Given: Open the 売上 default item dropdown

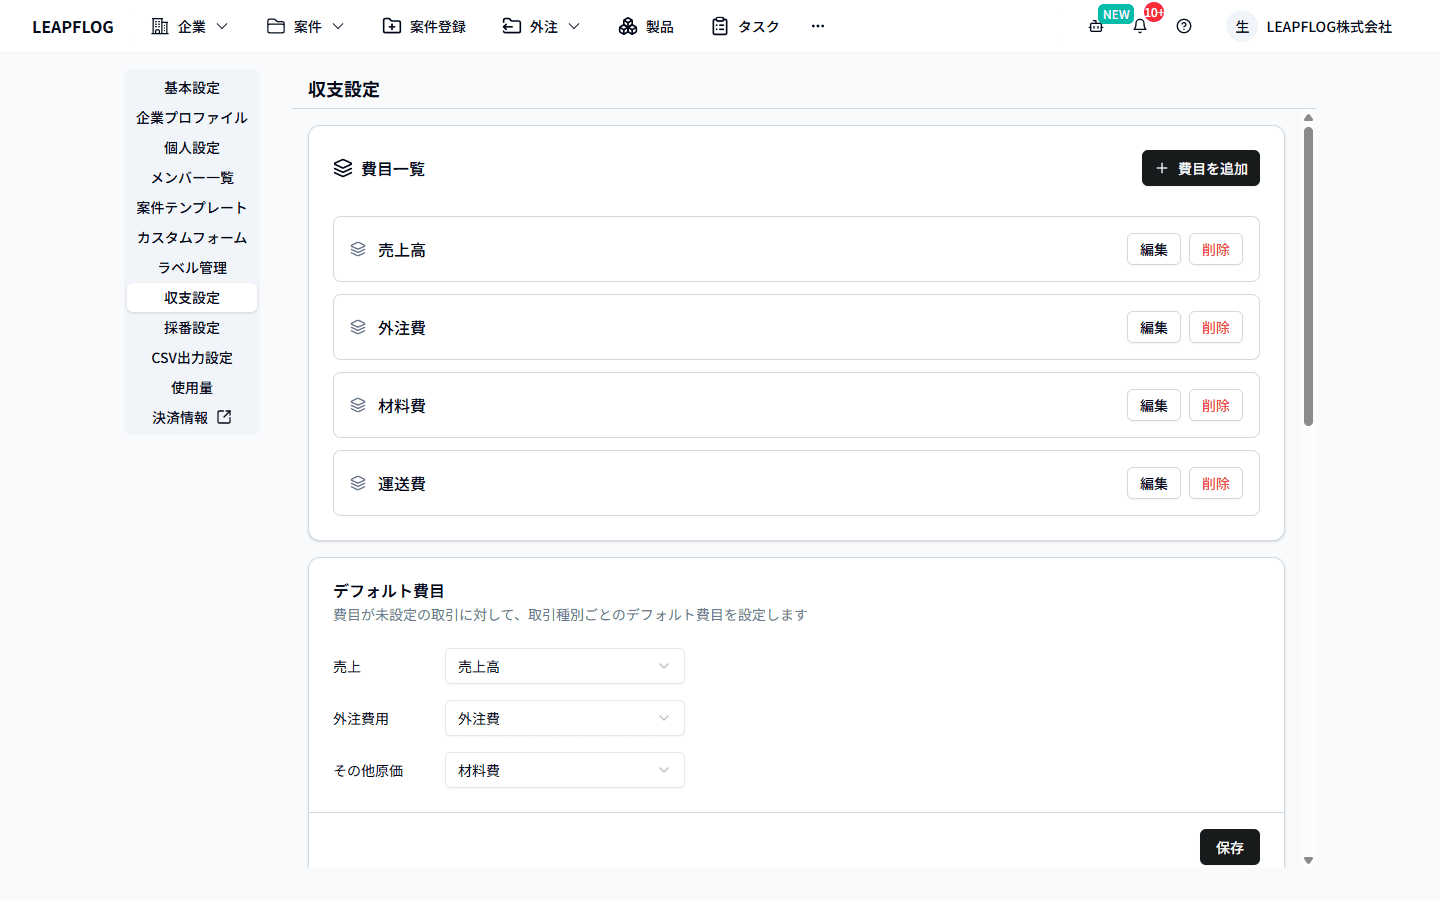Looking at the screenshot, I should coord(565,666).
